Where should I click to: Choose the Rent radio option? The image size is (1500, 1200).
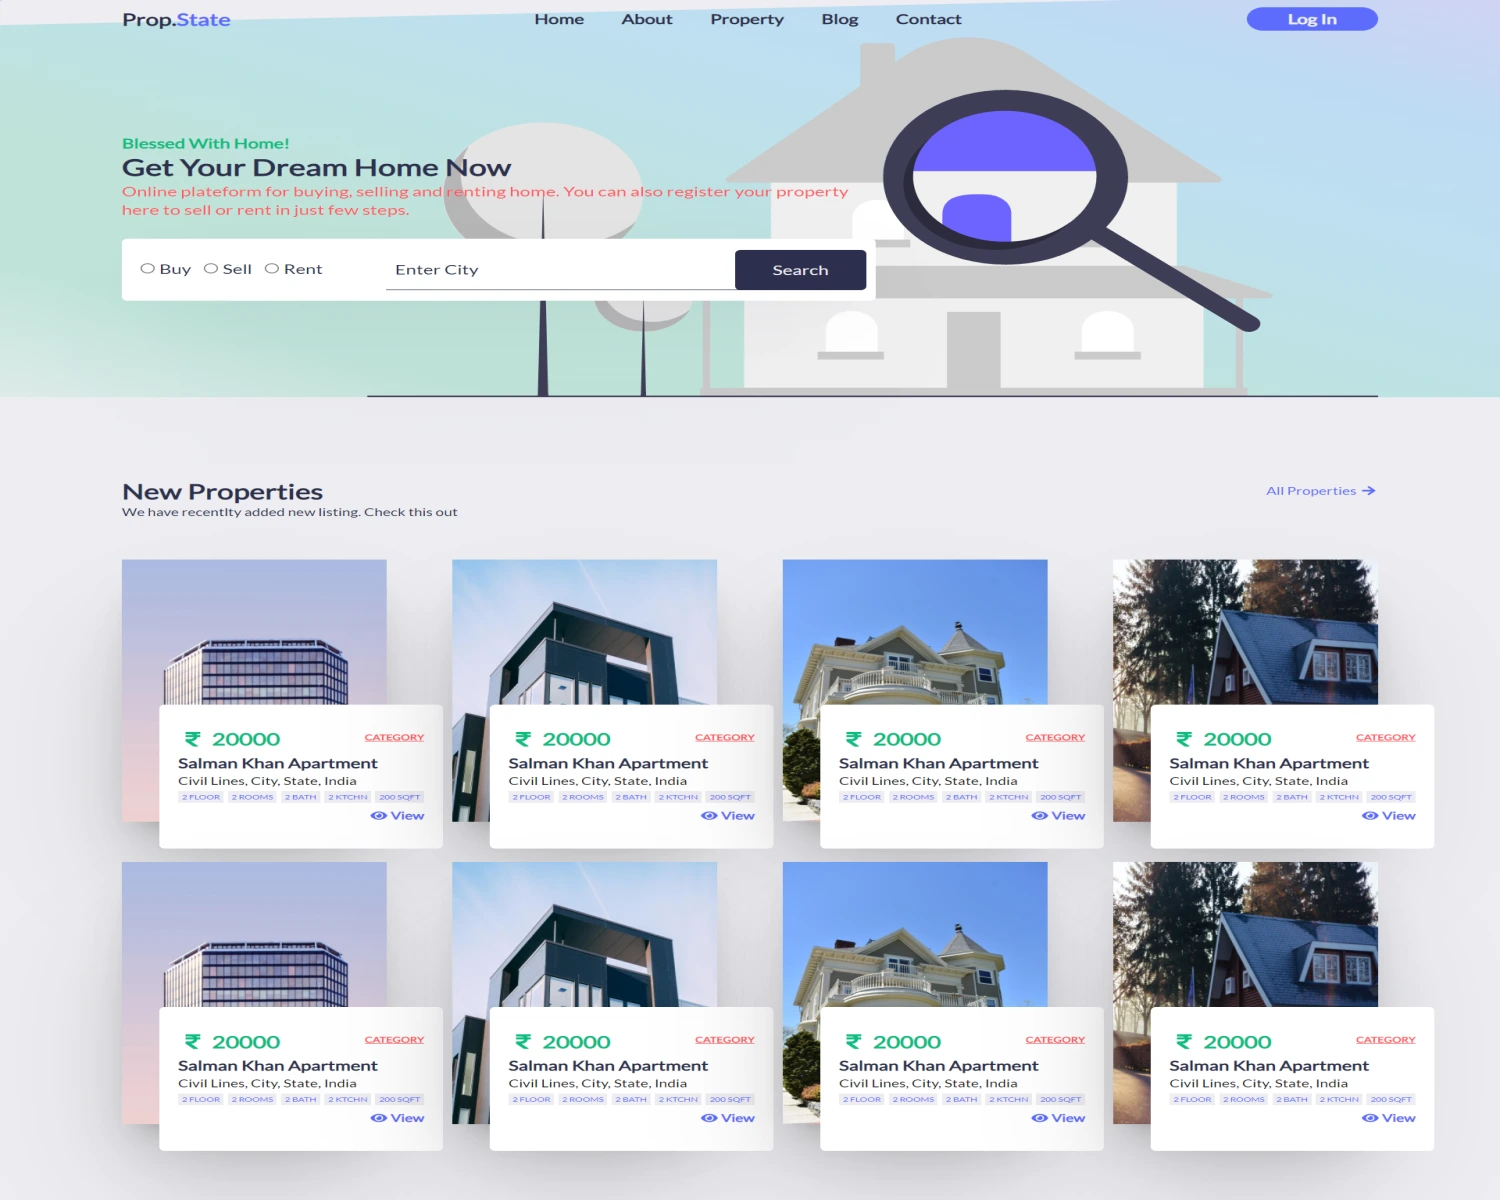tap(272, 269)
